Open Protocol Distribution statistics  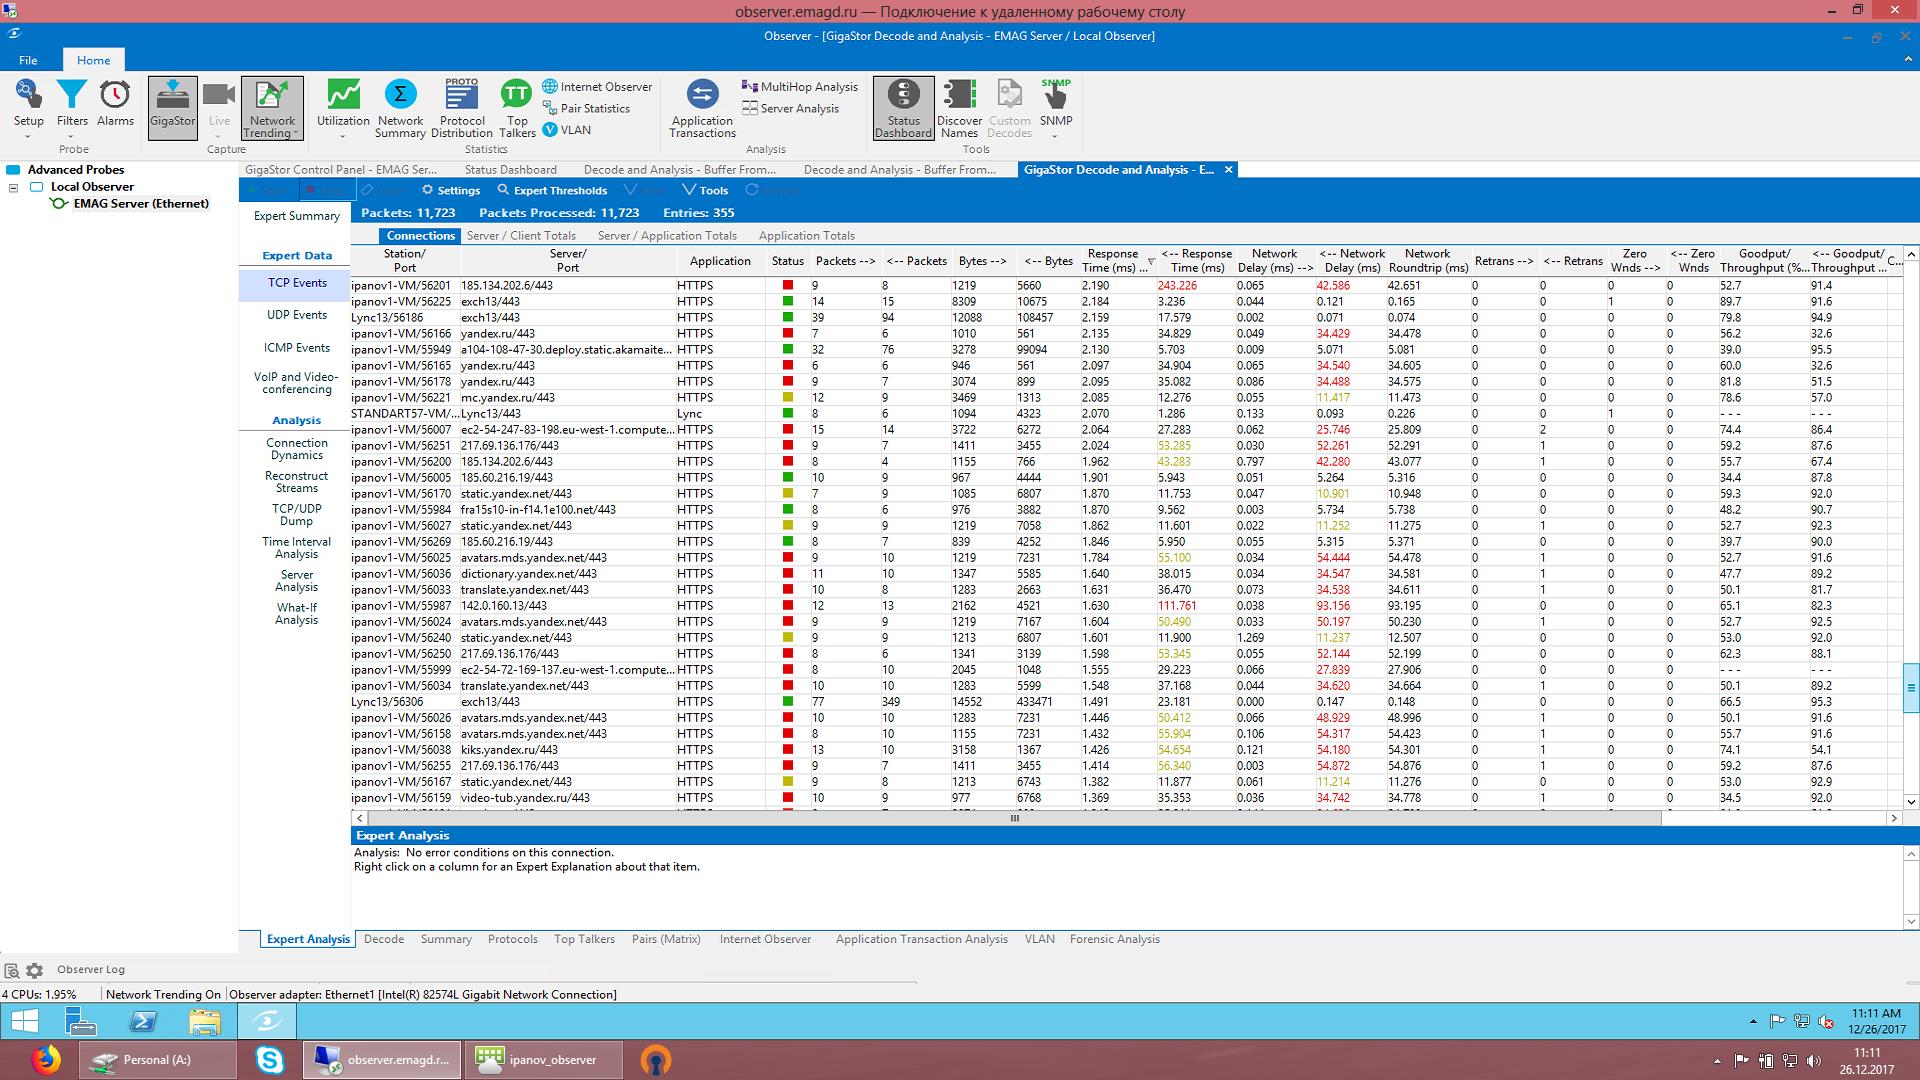(x=461, y=96)
